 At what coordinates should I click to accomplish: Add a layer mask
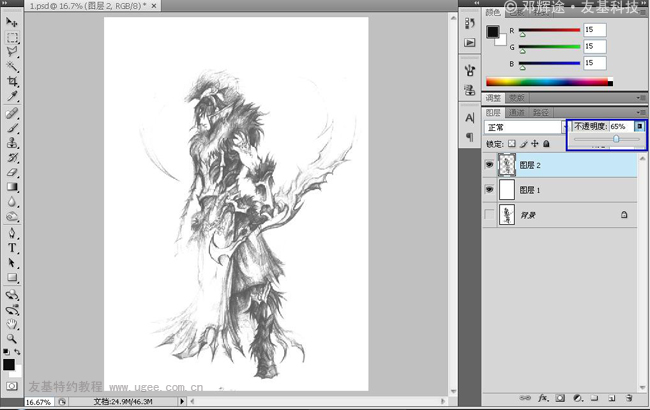[x=562, y=398]
